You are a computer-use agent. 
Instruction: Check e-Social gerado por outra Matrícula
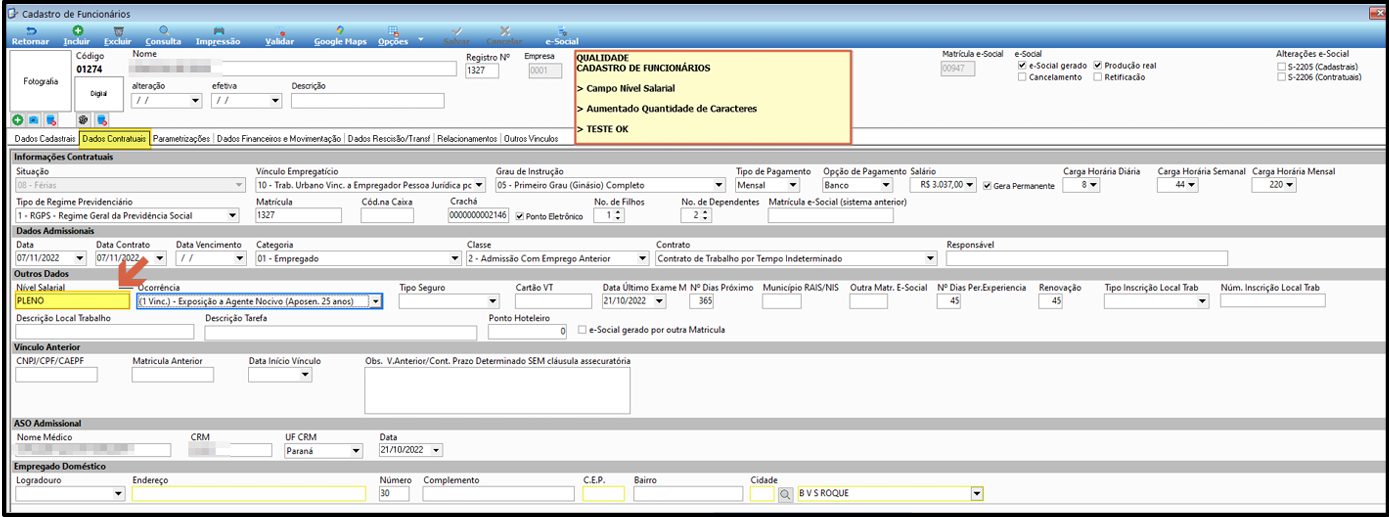tap(584, 329)
